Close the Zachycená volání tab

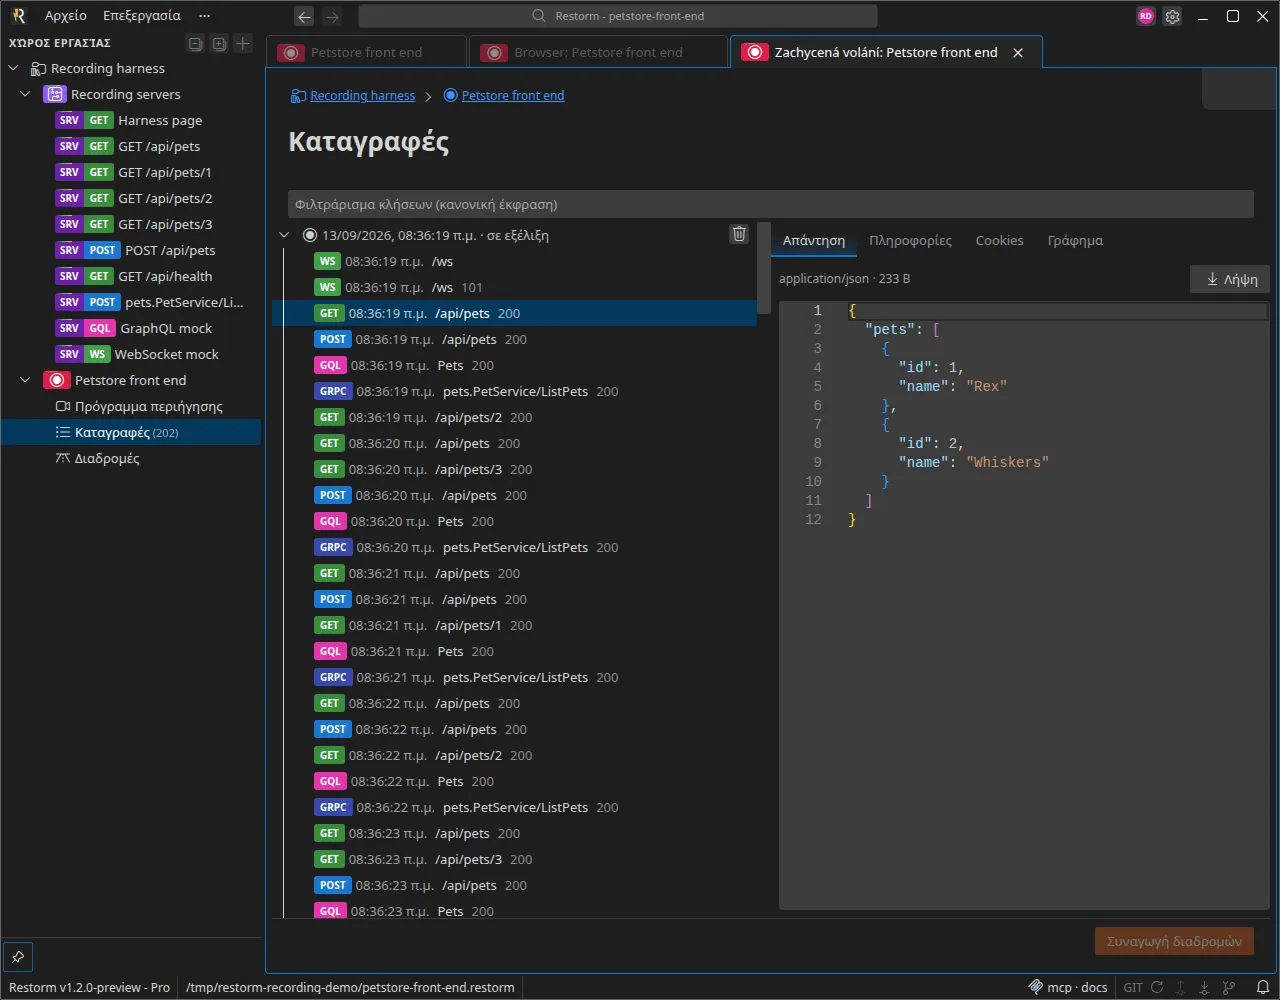coord(1018,53)
